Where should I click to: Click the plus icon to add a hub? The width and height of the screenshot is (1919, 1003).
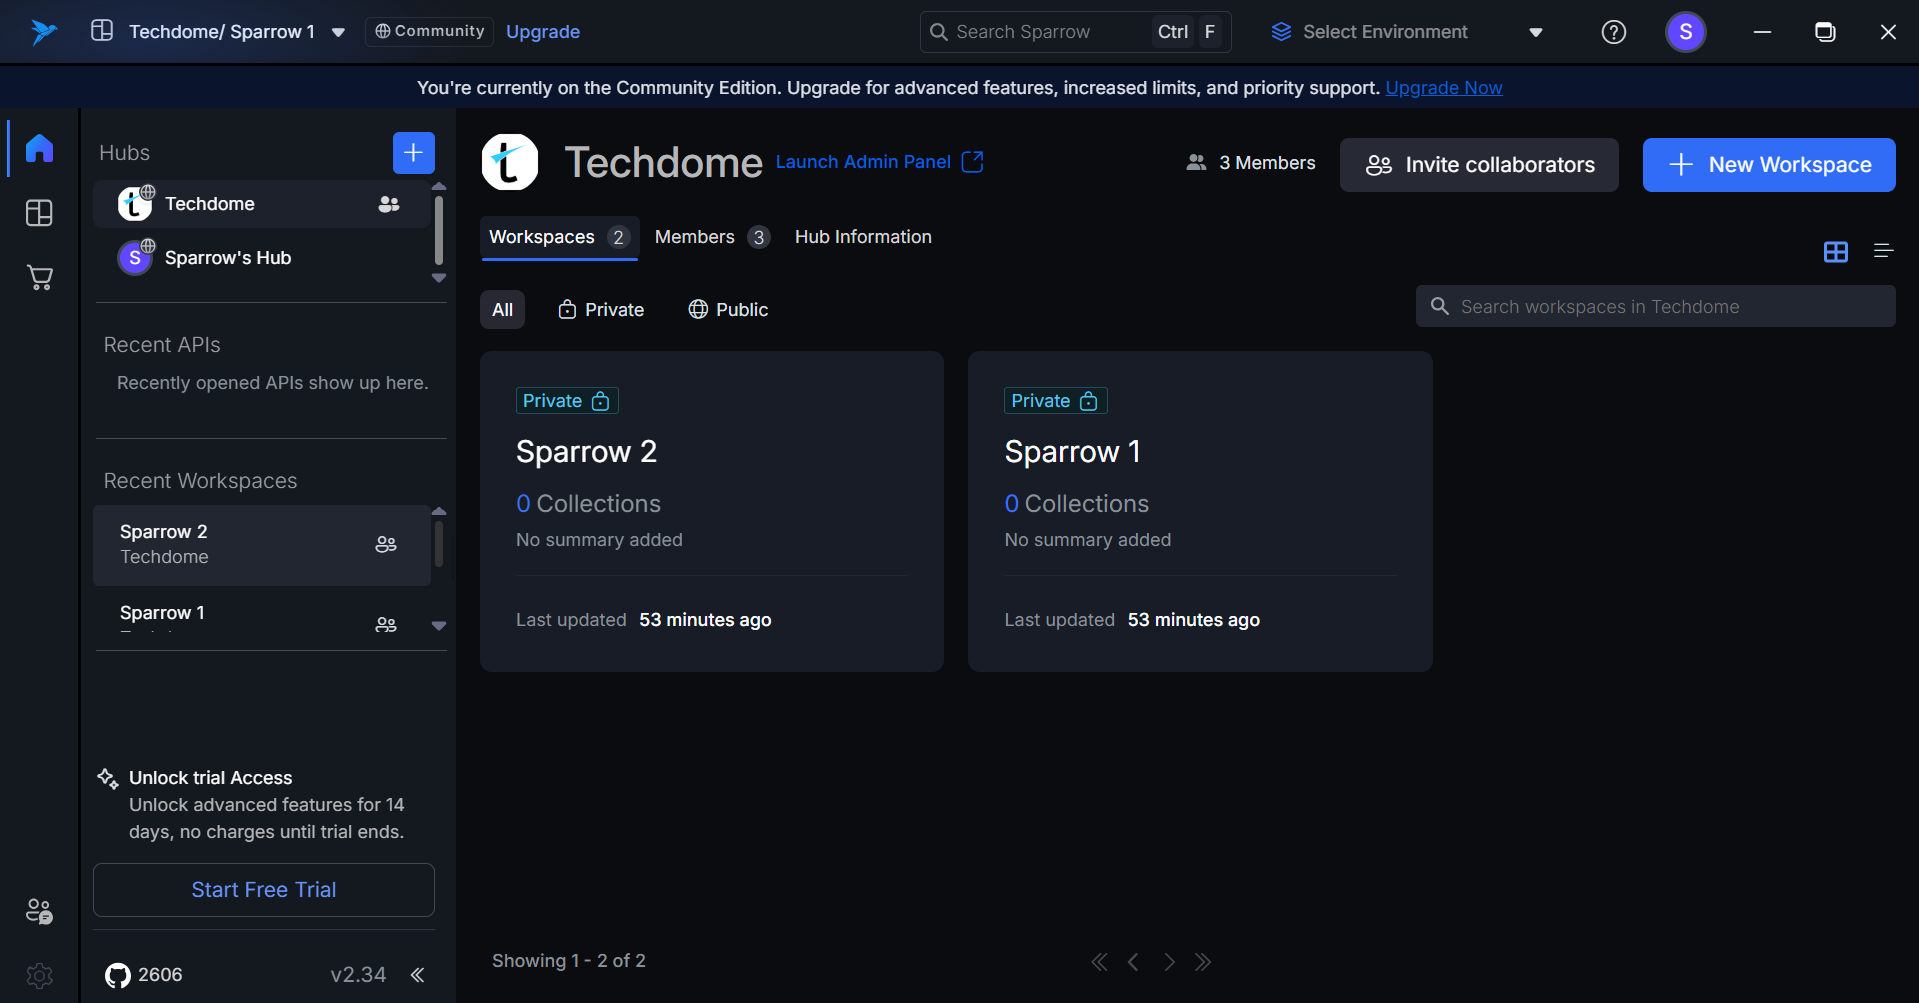click(413, 153)
